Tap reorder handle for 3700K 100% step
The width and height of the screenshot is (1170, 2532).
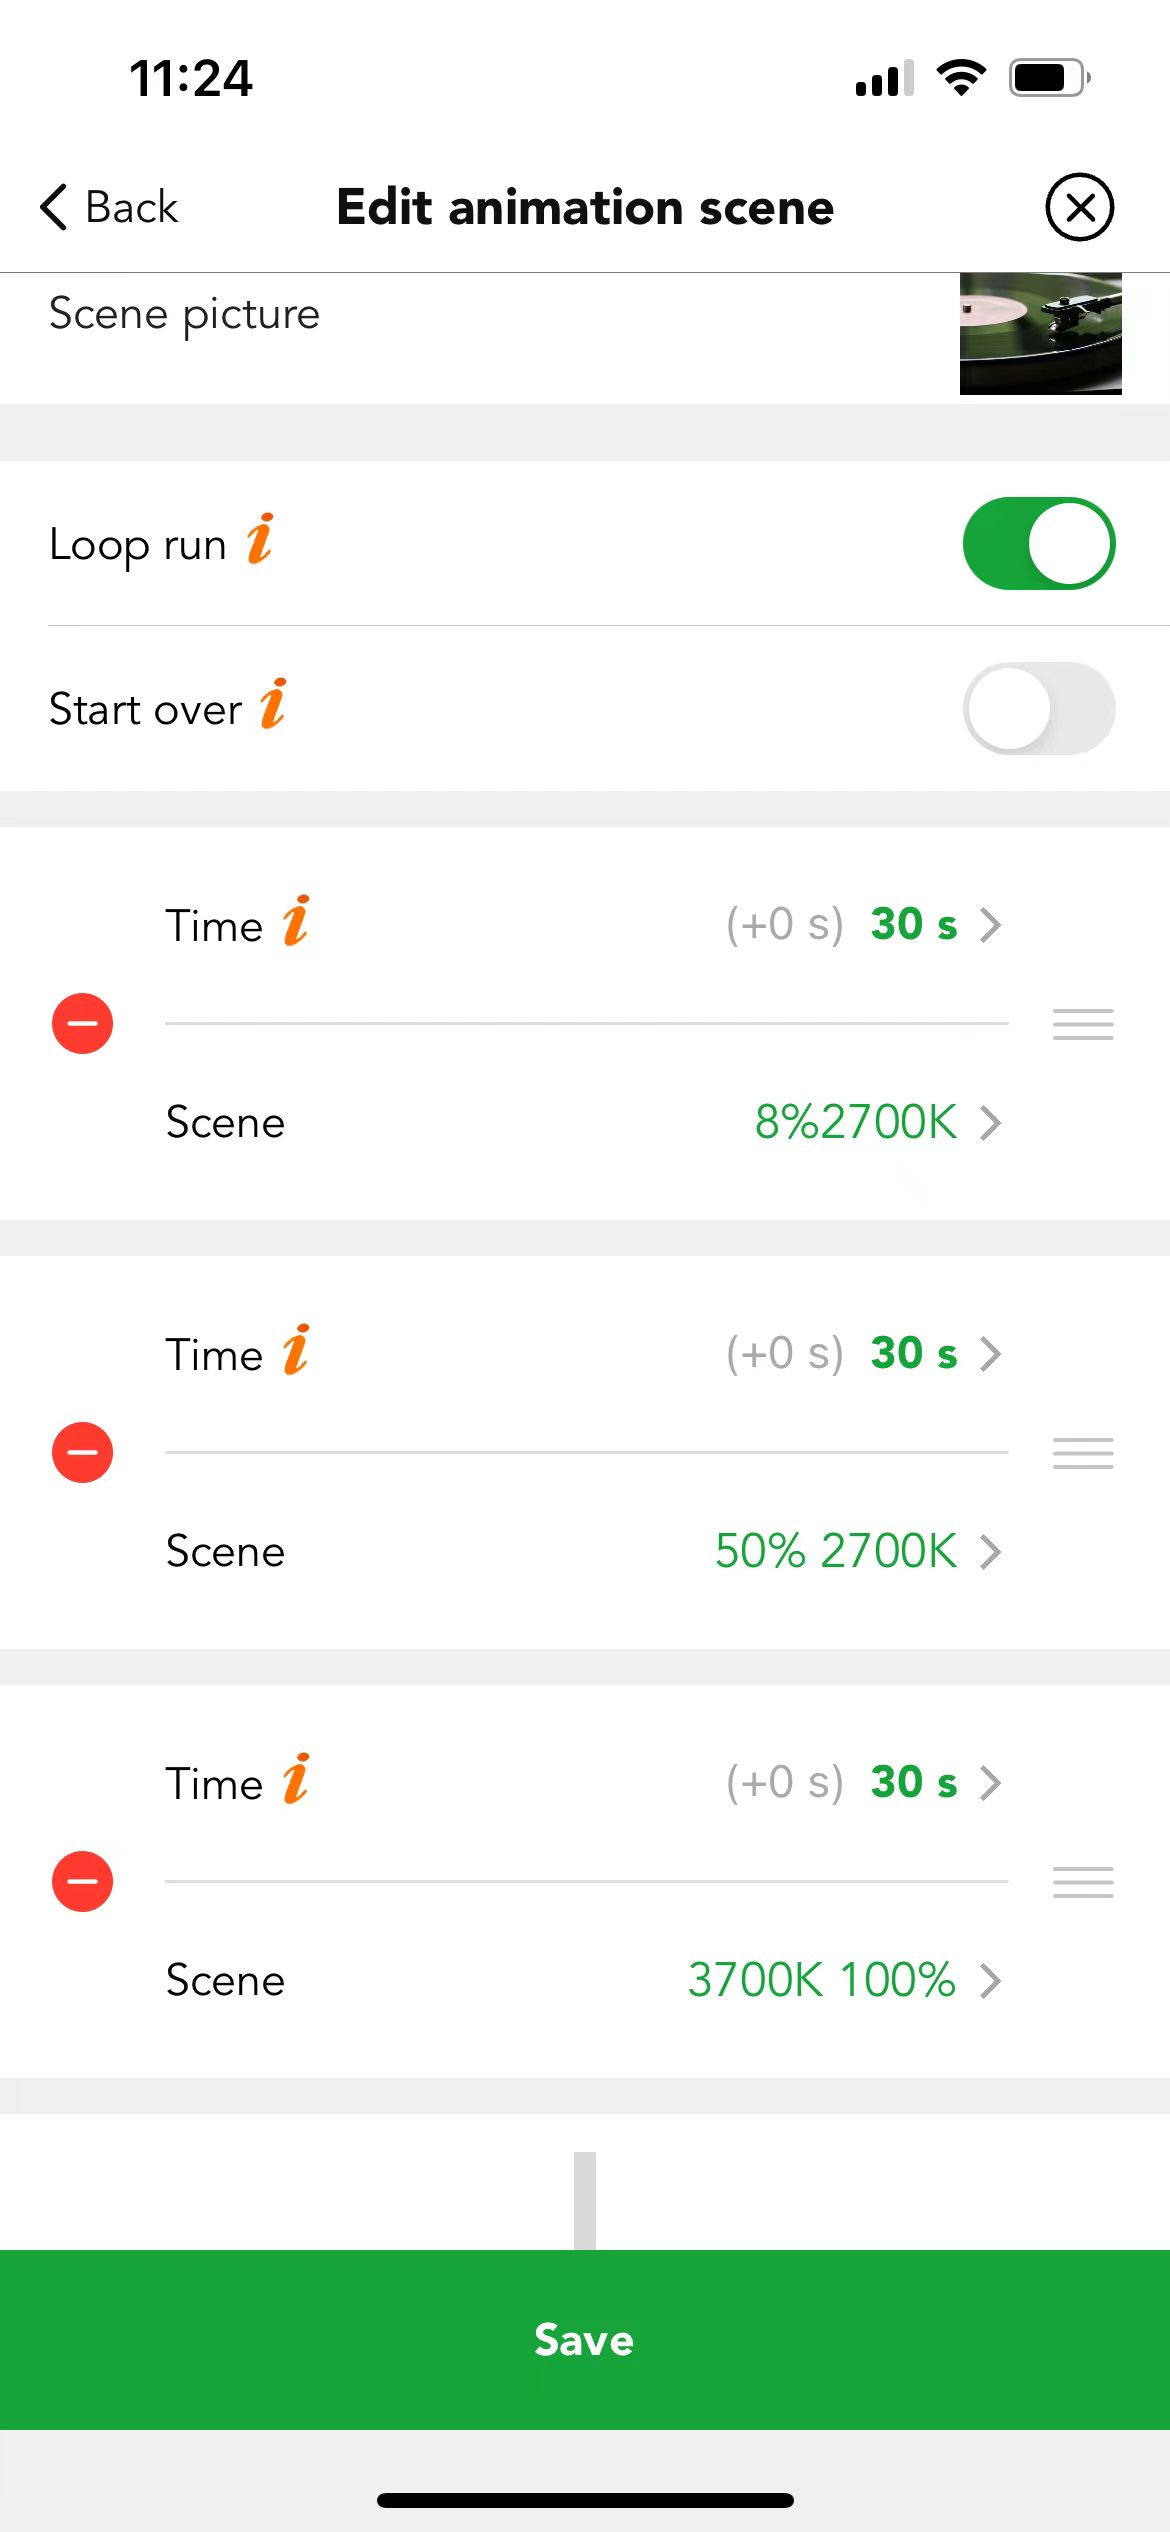pos(1083,1882)
